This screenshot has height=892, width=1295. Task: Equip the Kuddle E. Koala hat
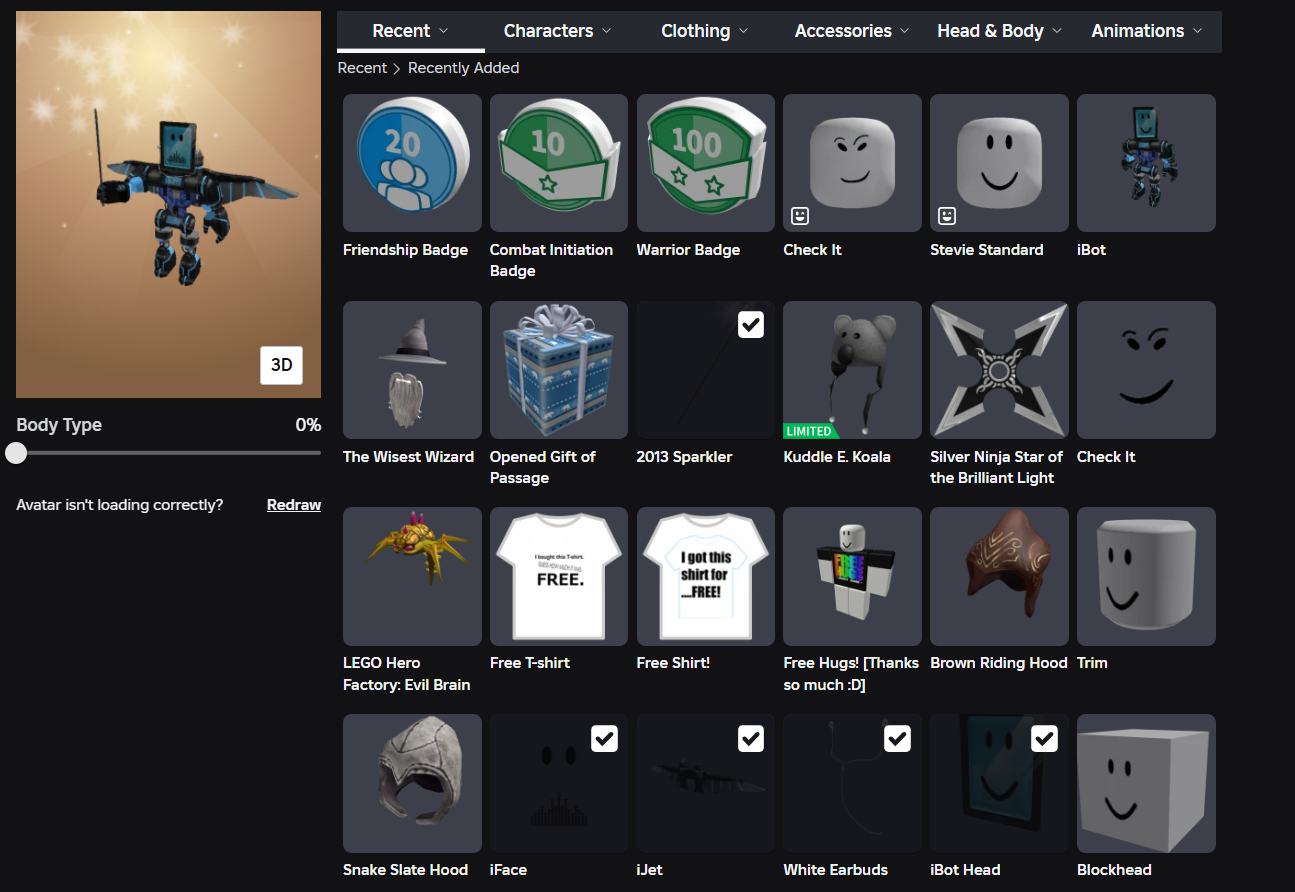(852, 370)
